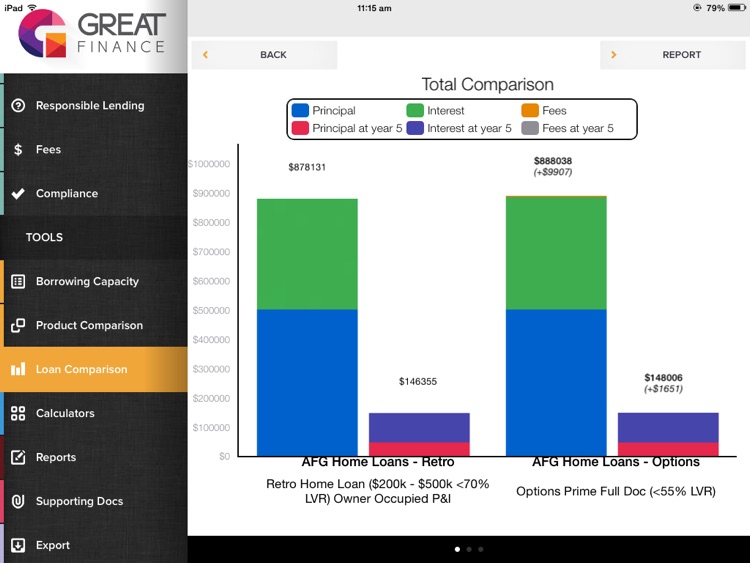Click the orange Fees legend swatch
Image resolution: width=750 pixels, height=563 pixels.
point(530,110)
